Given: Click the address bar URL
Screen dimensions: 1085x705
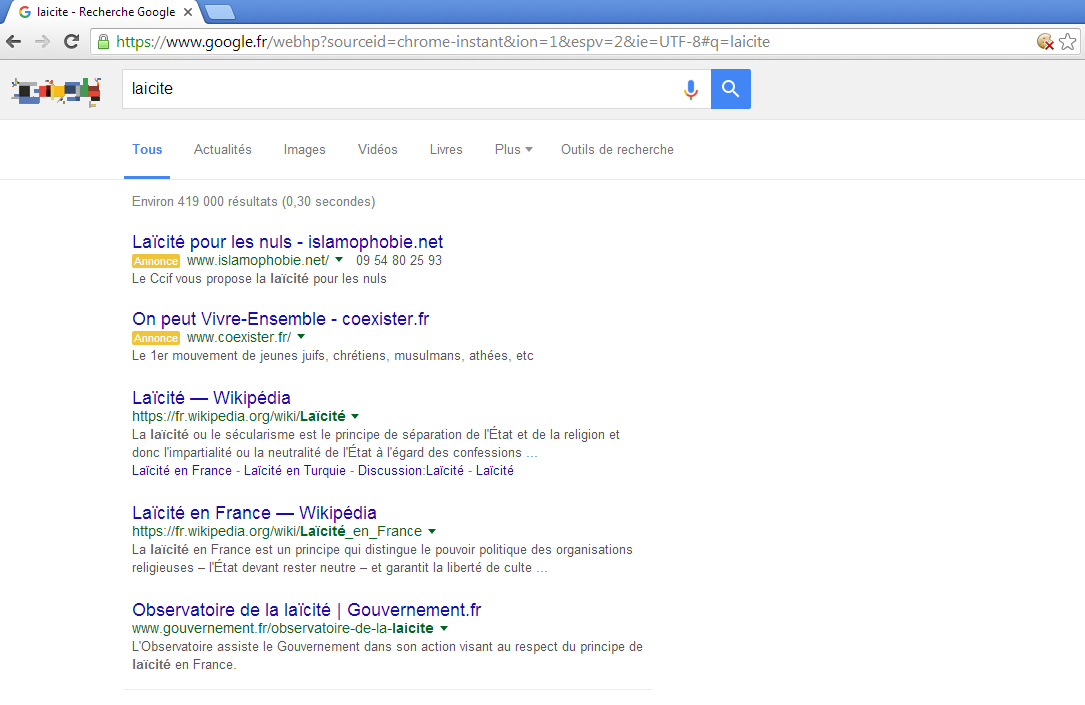Looking at the screenshot, I should (x=443, y=42).
